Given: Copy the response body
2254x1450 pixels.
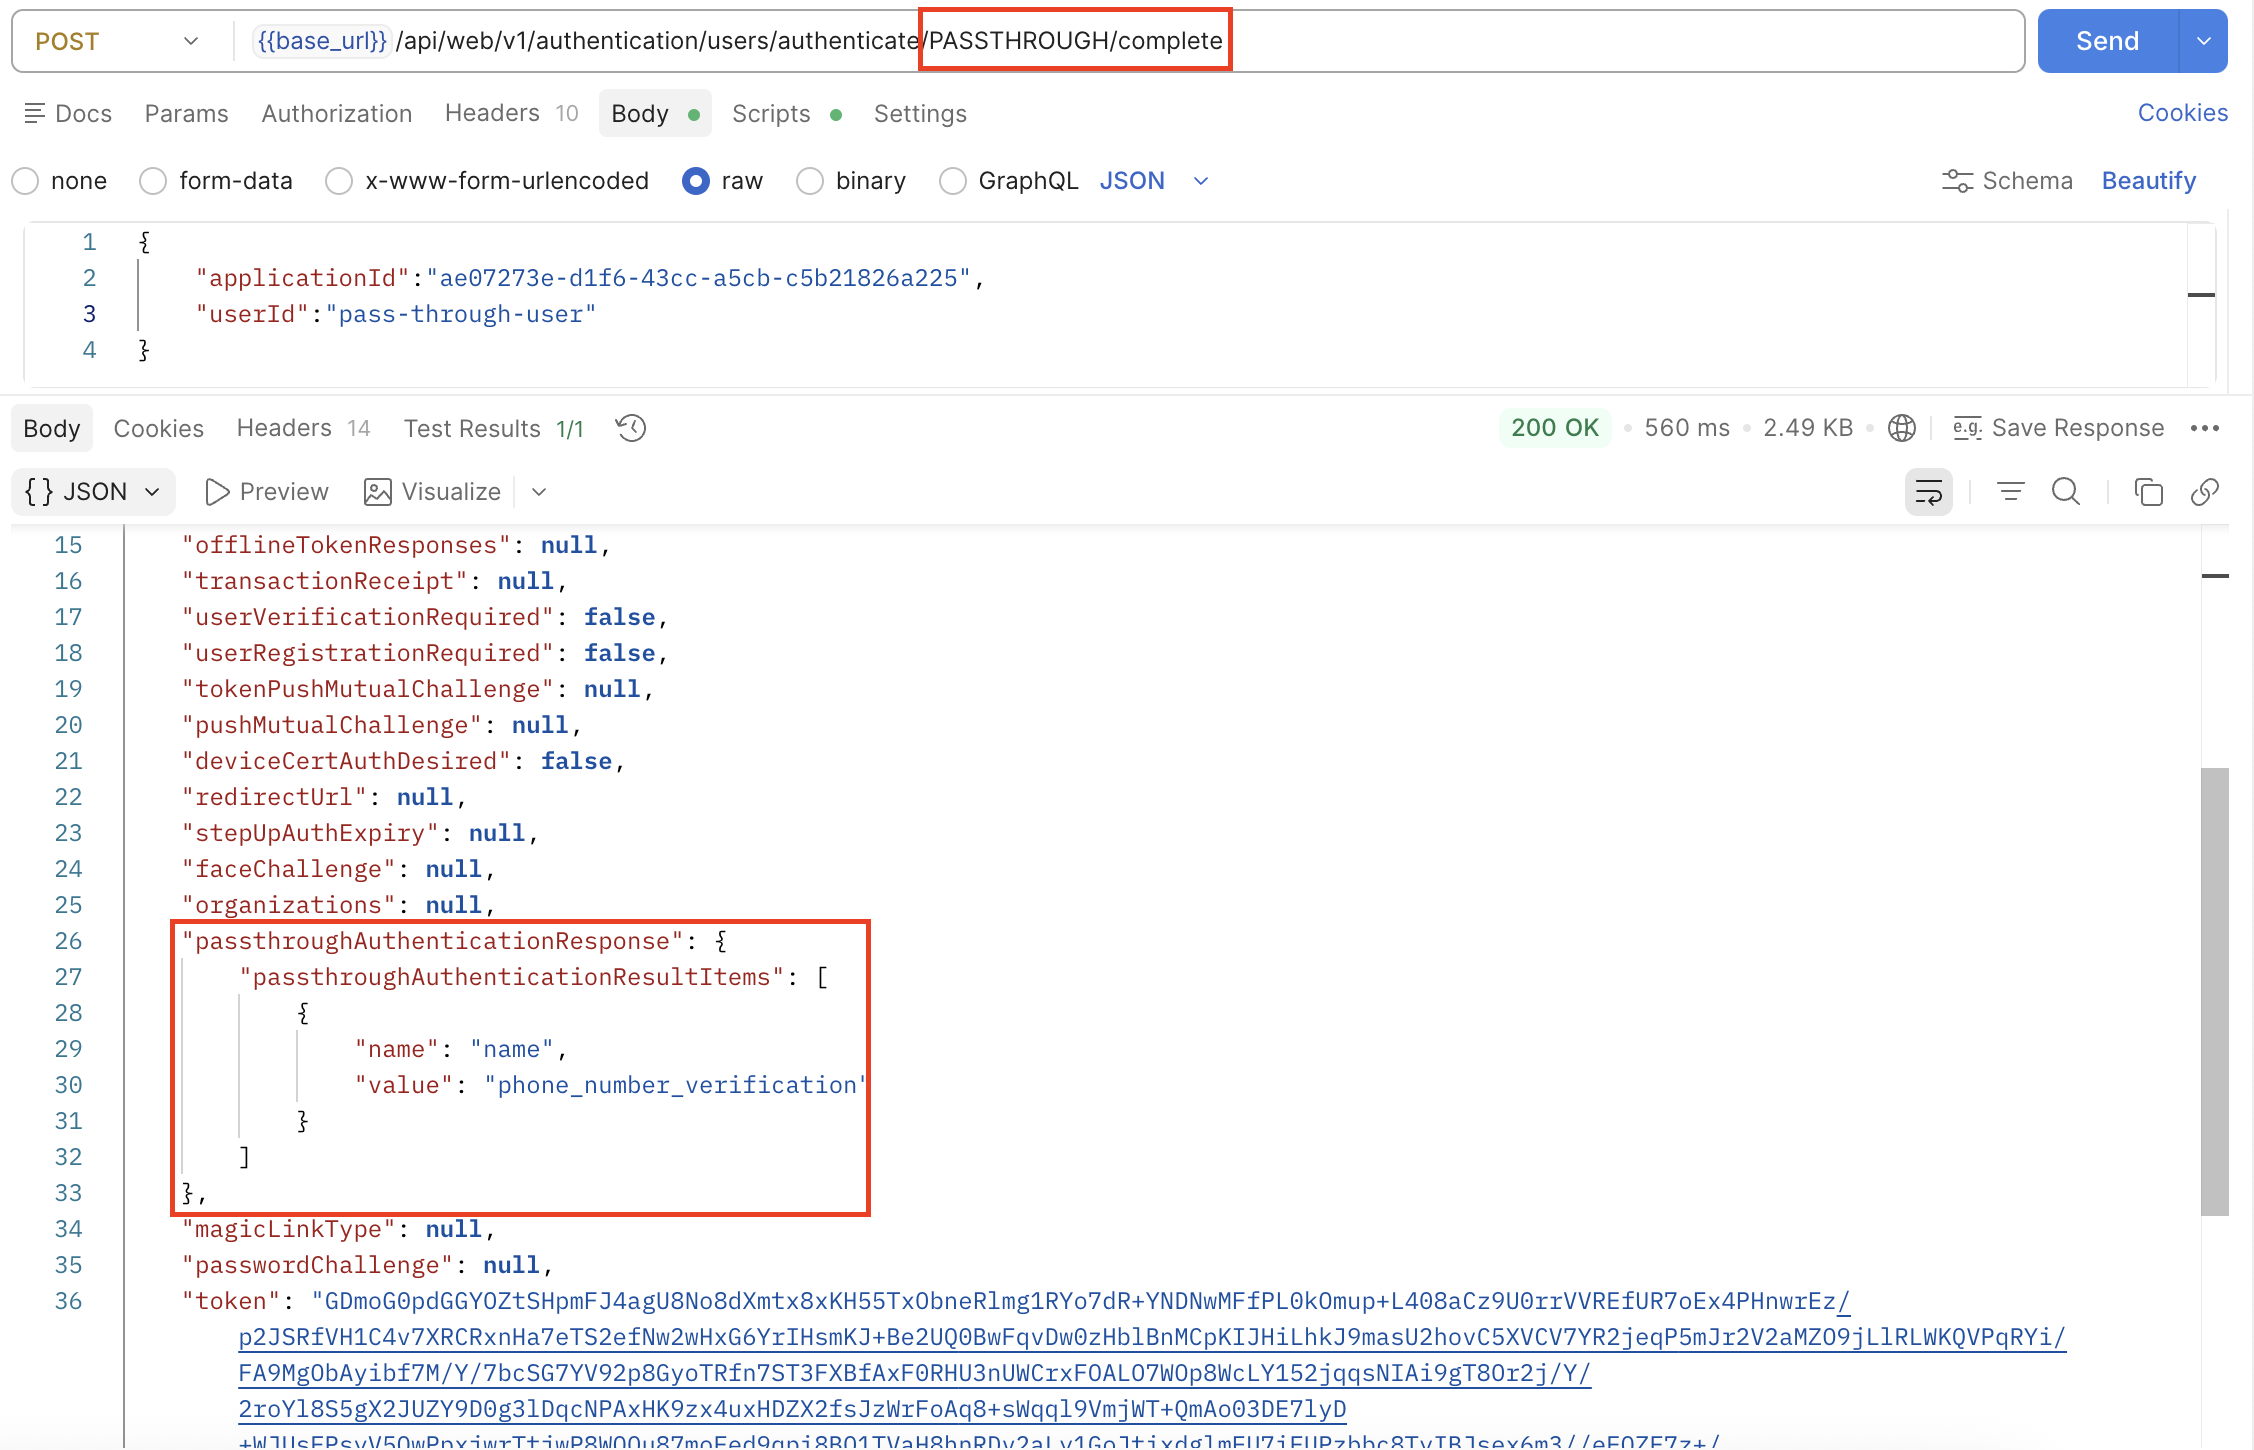Looking at the screenshot, I should click(2149, 492).
